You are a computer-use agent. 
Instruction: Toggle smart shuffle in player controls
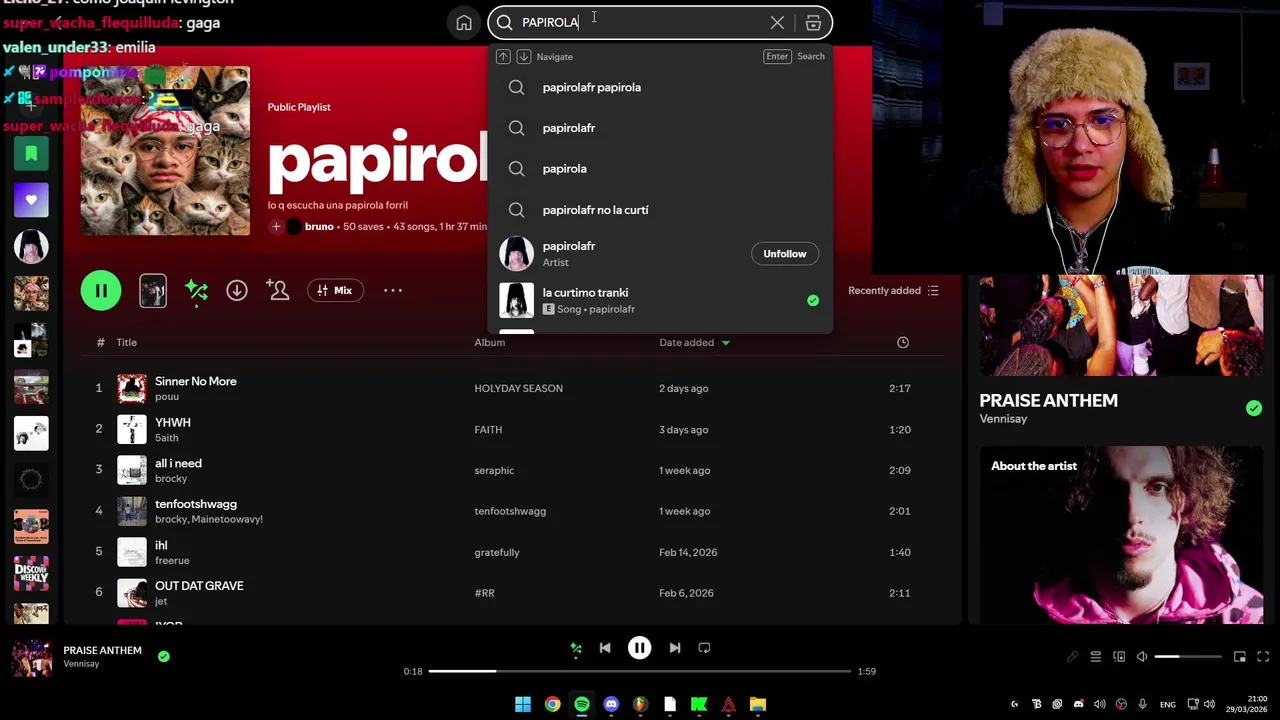click(576, 648)
